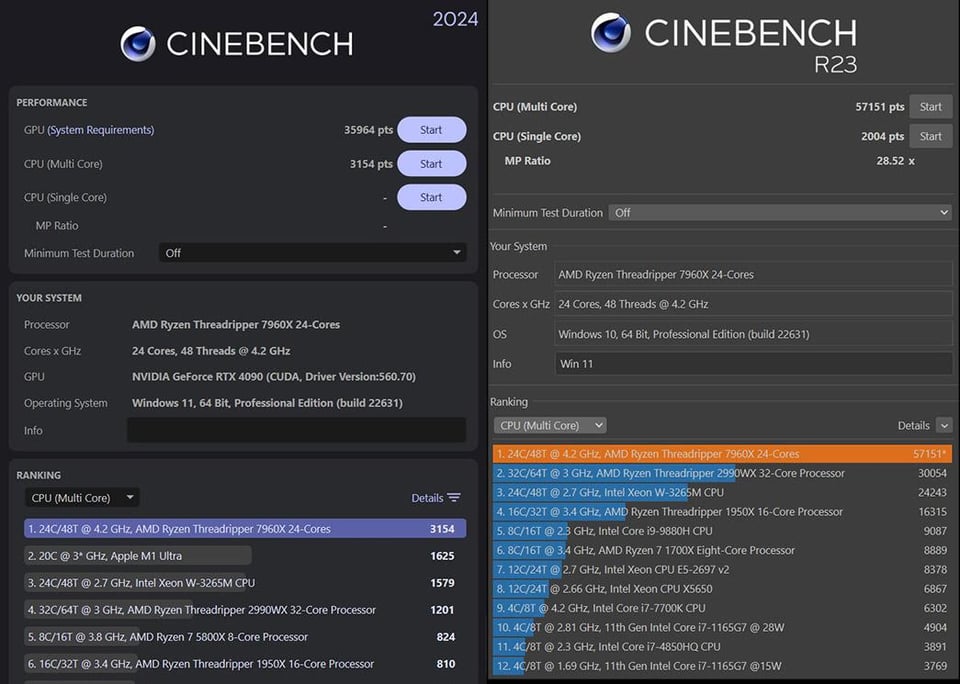The height and width of the screenshot is (684, 960).
Task: Select the Intel Core i9-9880H ranking row
Action: (722, 531)
